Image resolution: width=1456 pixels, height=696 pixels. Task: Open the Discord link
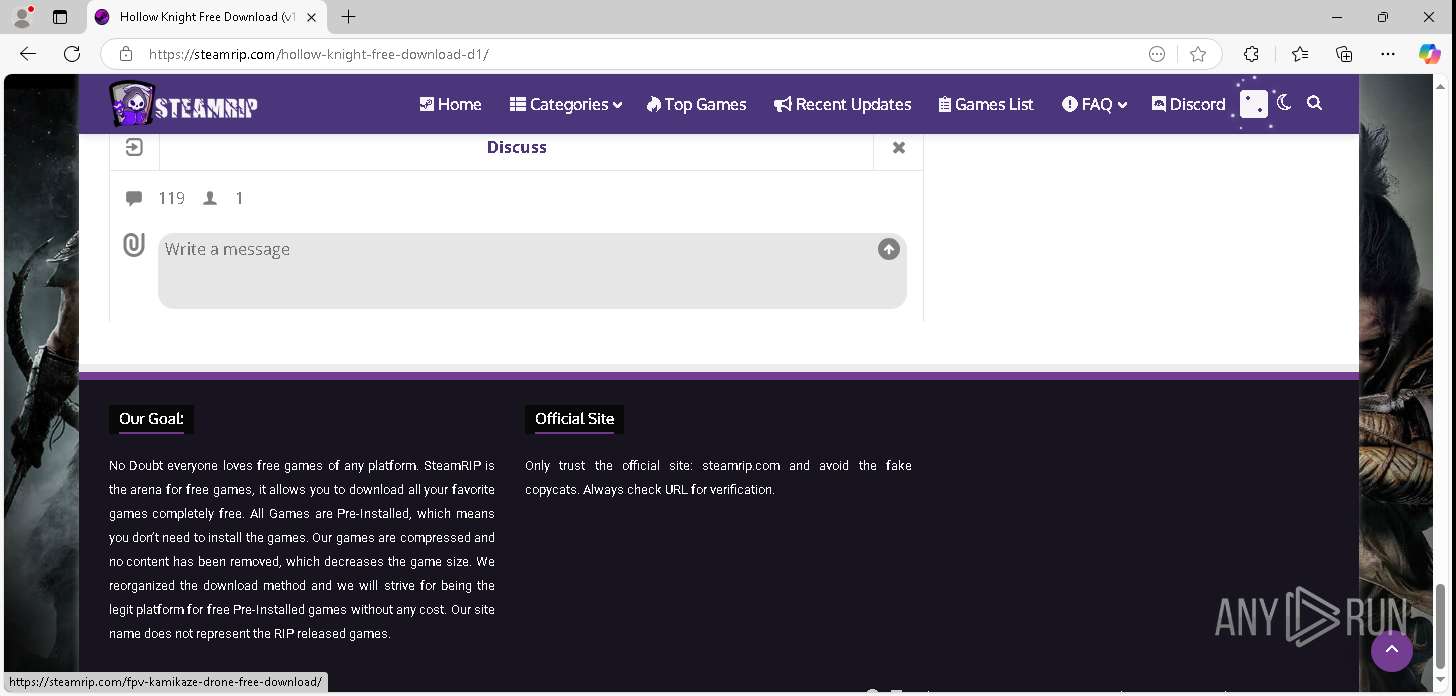click(x=1188, y=104)
